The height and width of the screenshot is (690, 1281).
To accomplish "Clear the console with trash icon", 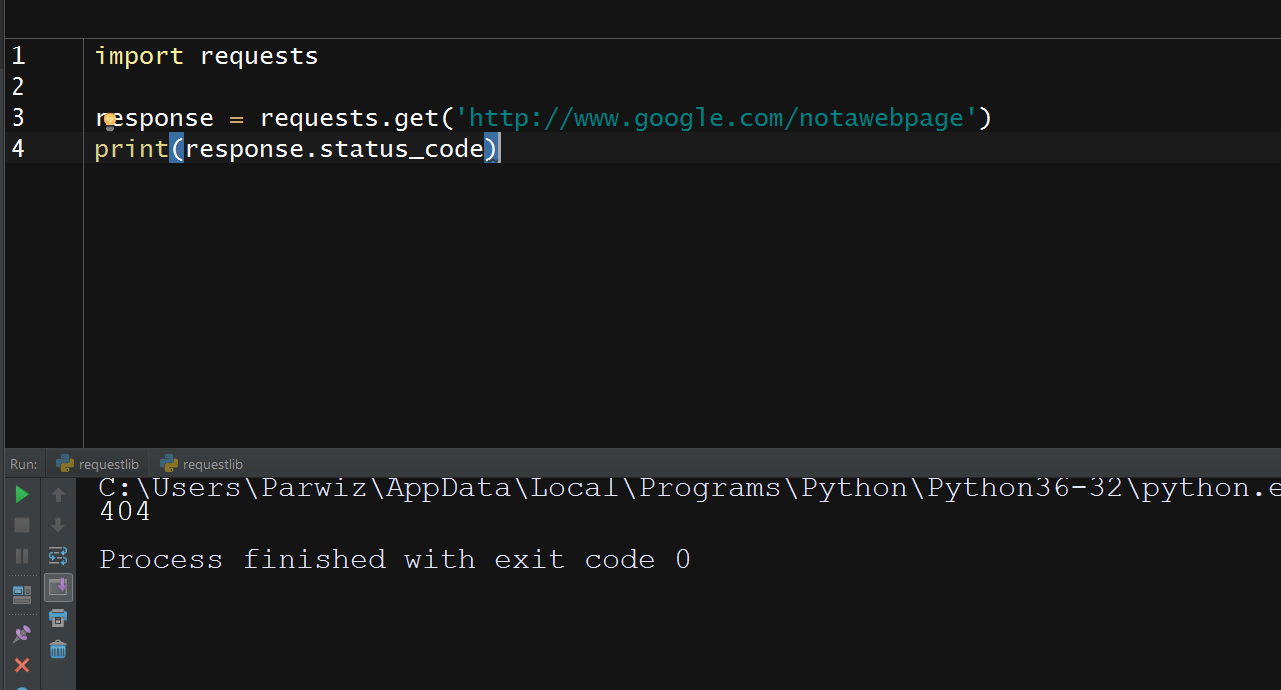I will coord(58,650).
